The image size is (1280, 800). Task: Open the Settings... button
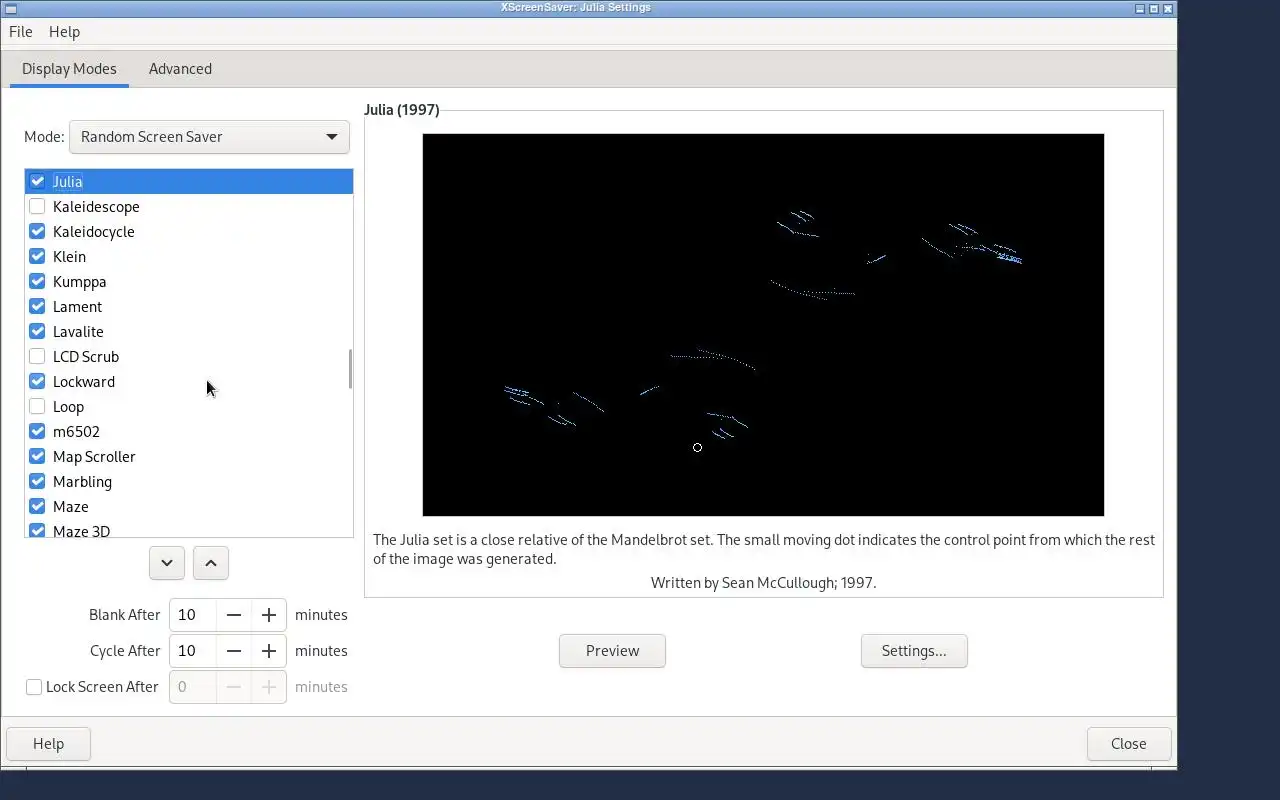(914, 651)
